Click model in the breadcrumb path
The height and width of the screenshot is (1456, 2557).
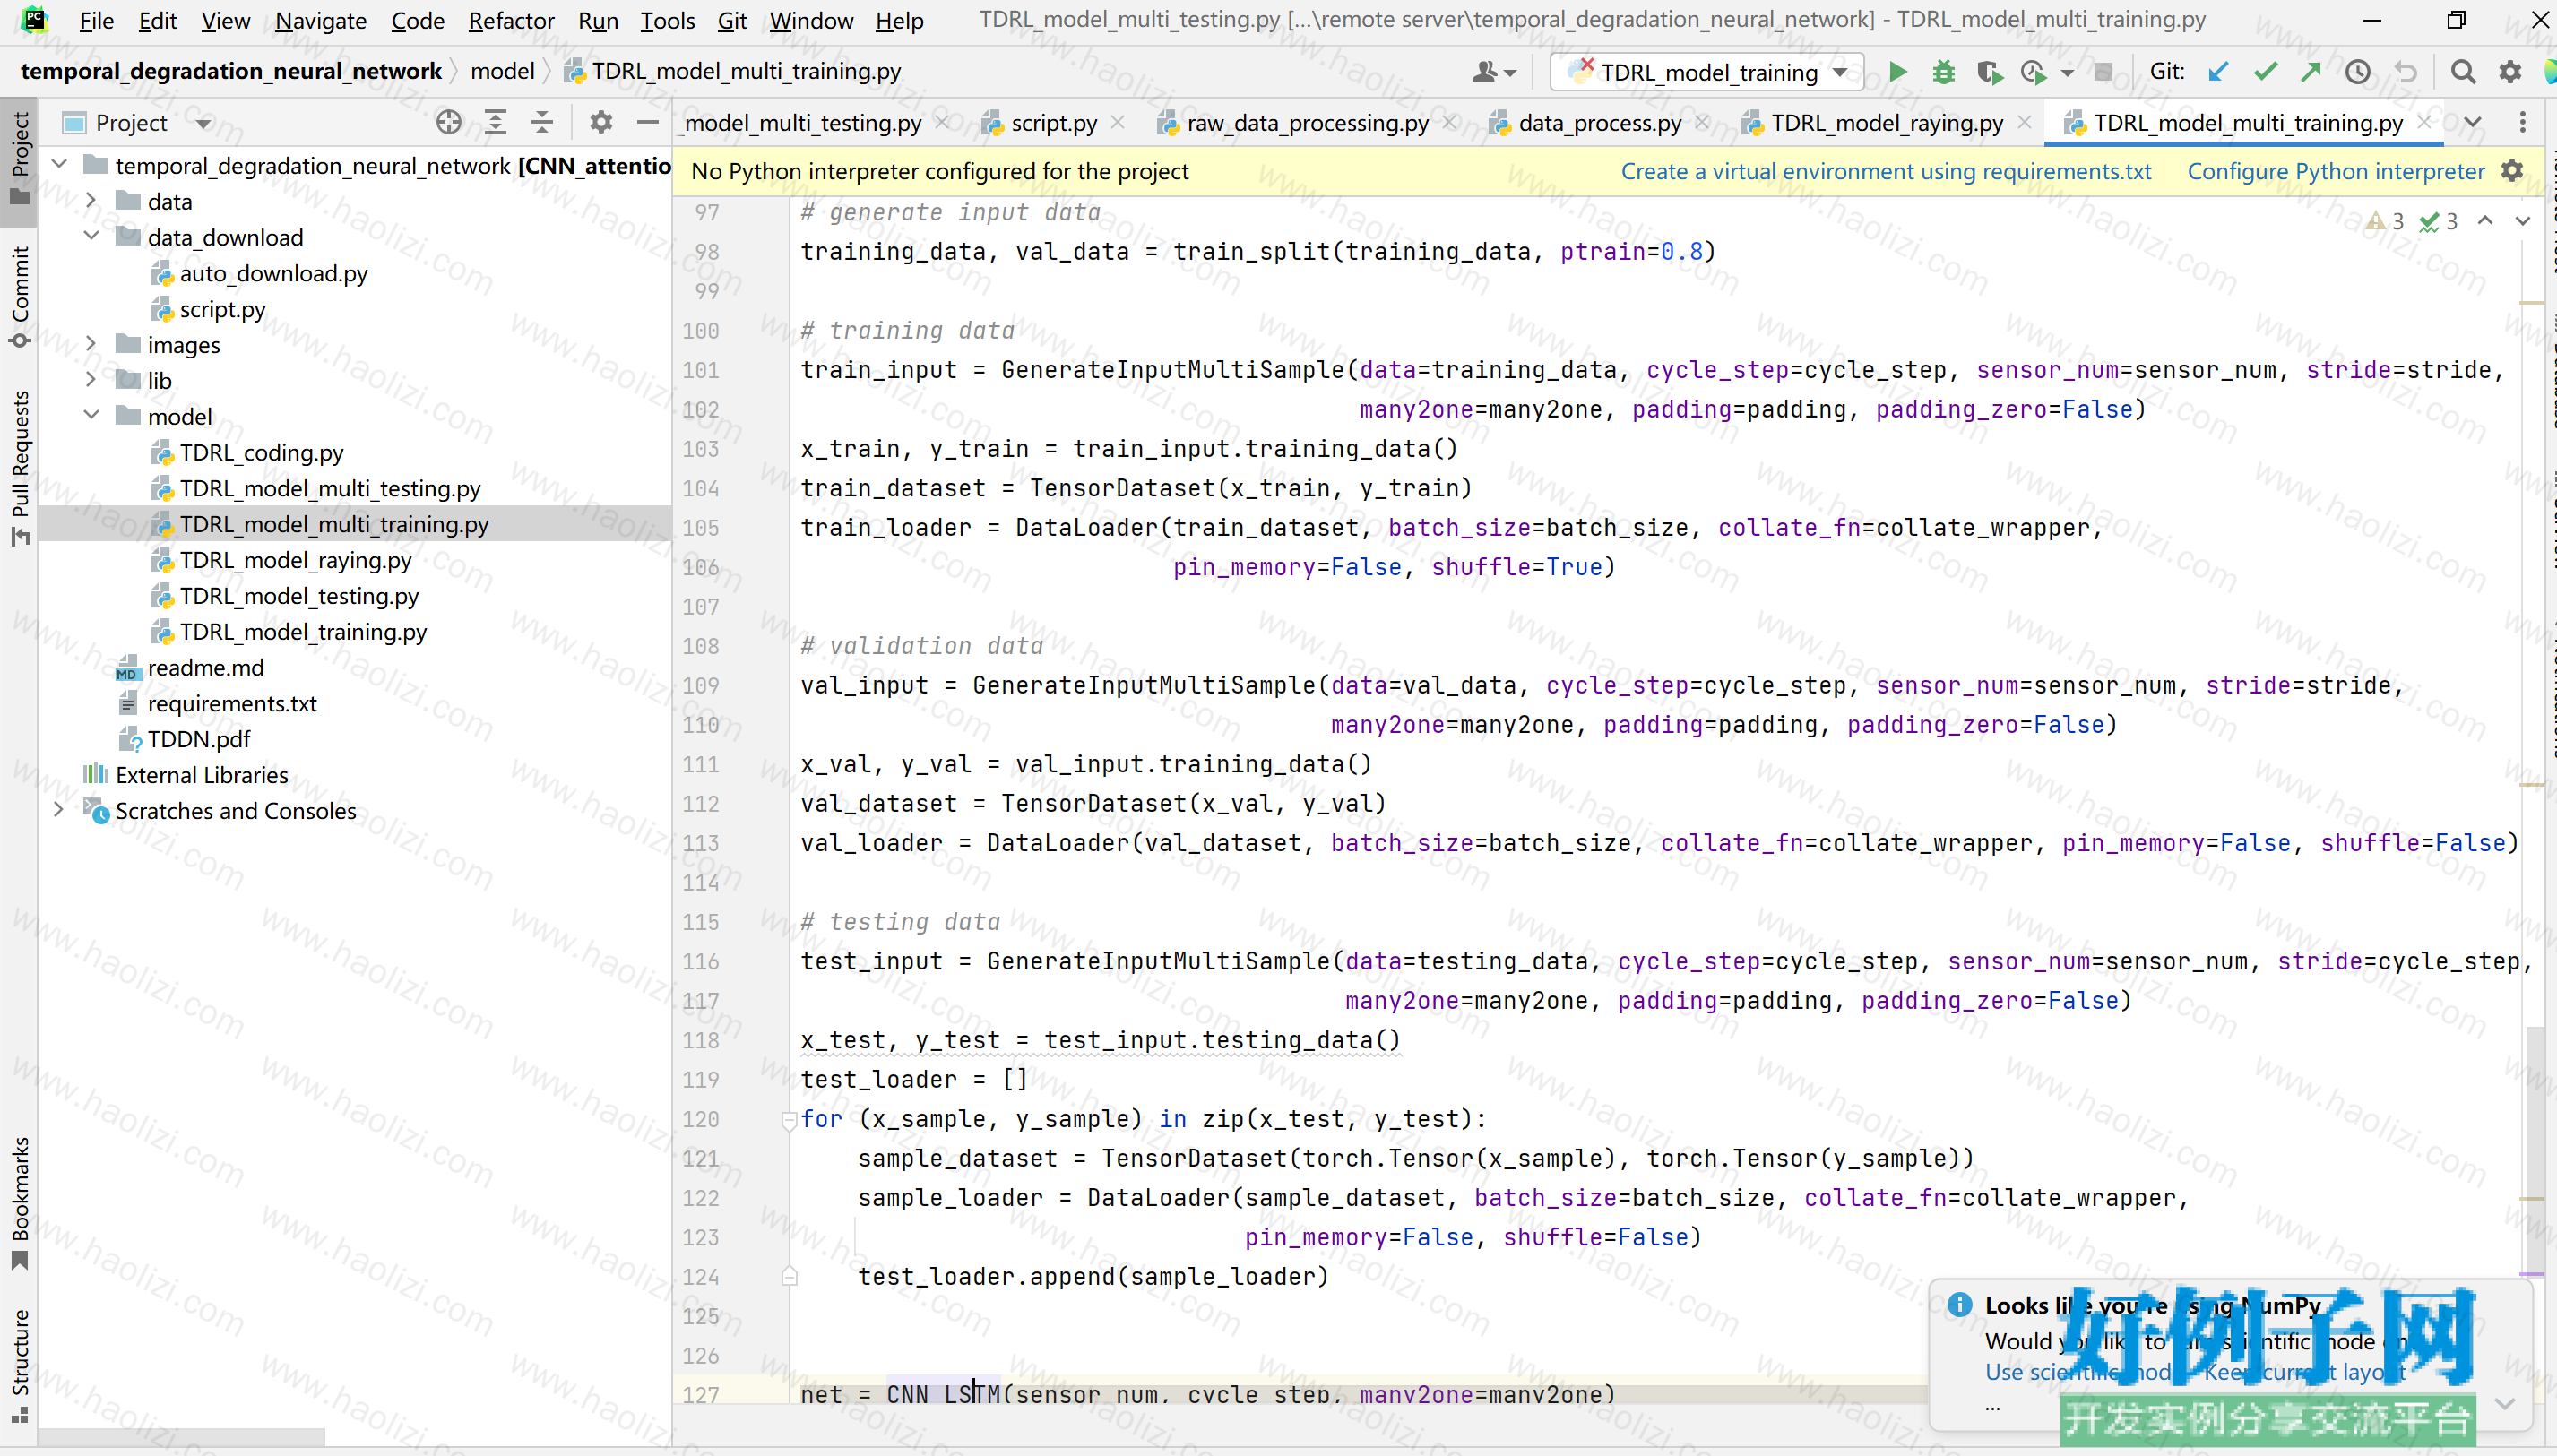click(502, 71)
